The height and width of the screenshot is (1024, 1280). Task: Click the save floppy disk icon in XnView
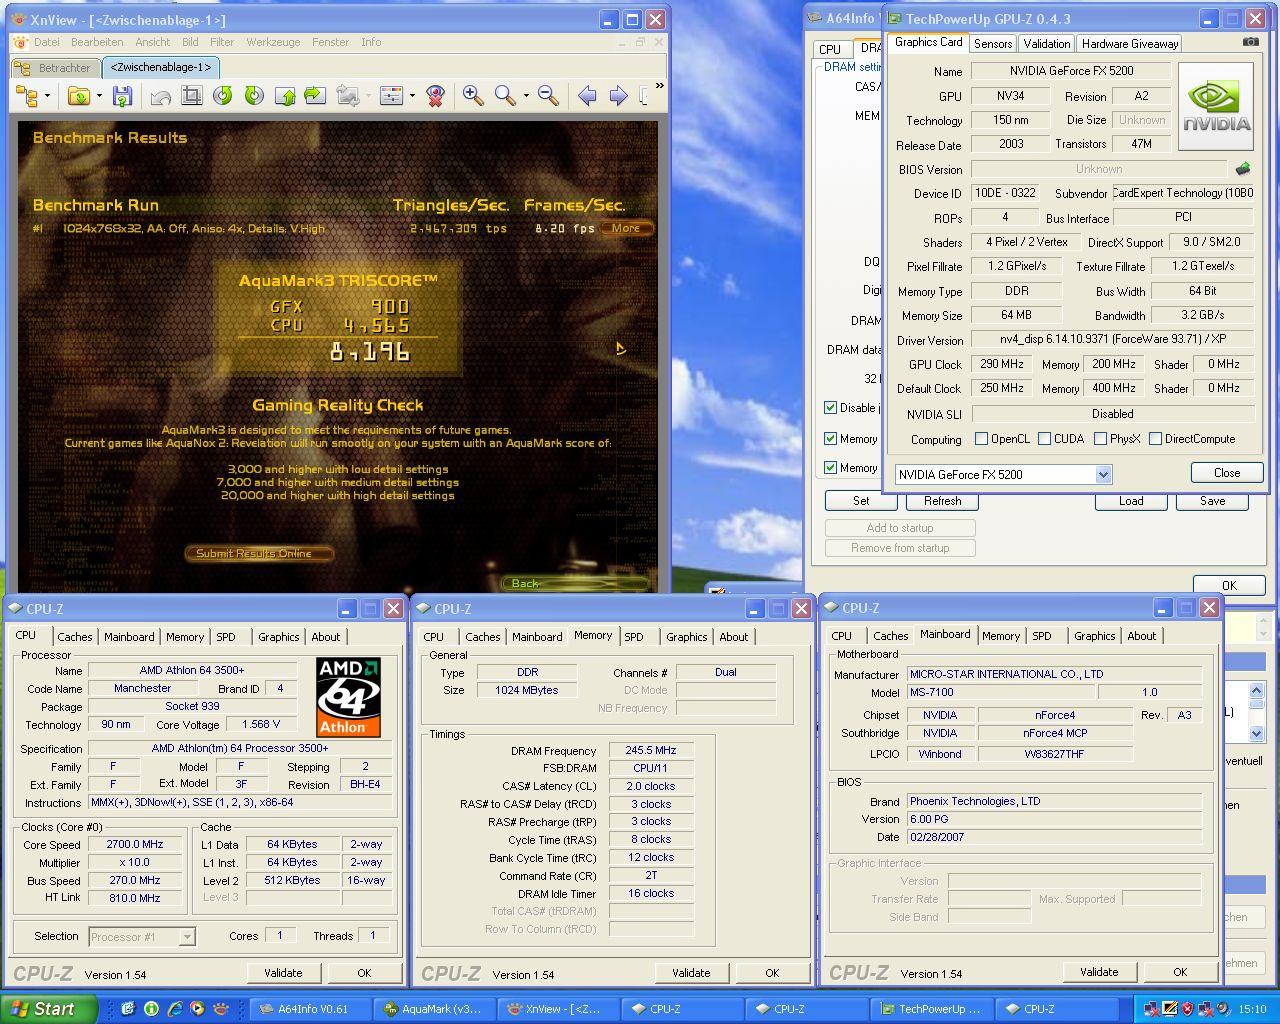point(122,96)
